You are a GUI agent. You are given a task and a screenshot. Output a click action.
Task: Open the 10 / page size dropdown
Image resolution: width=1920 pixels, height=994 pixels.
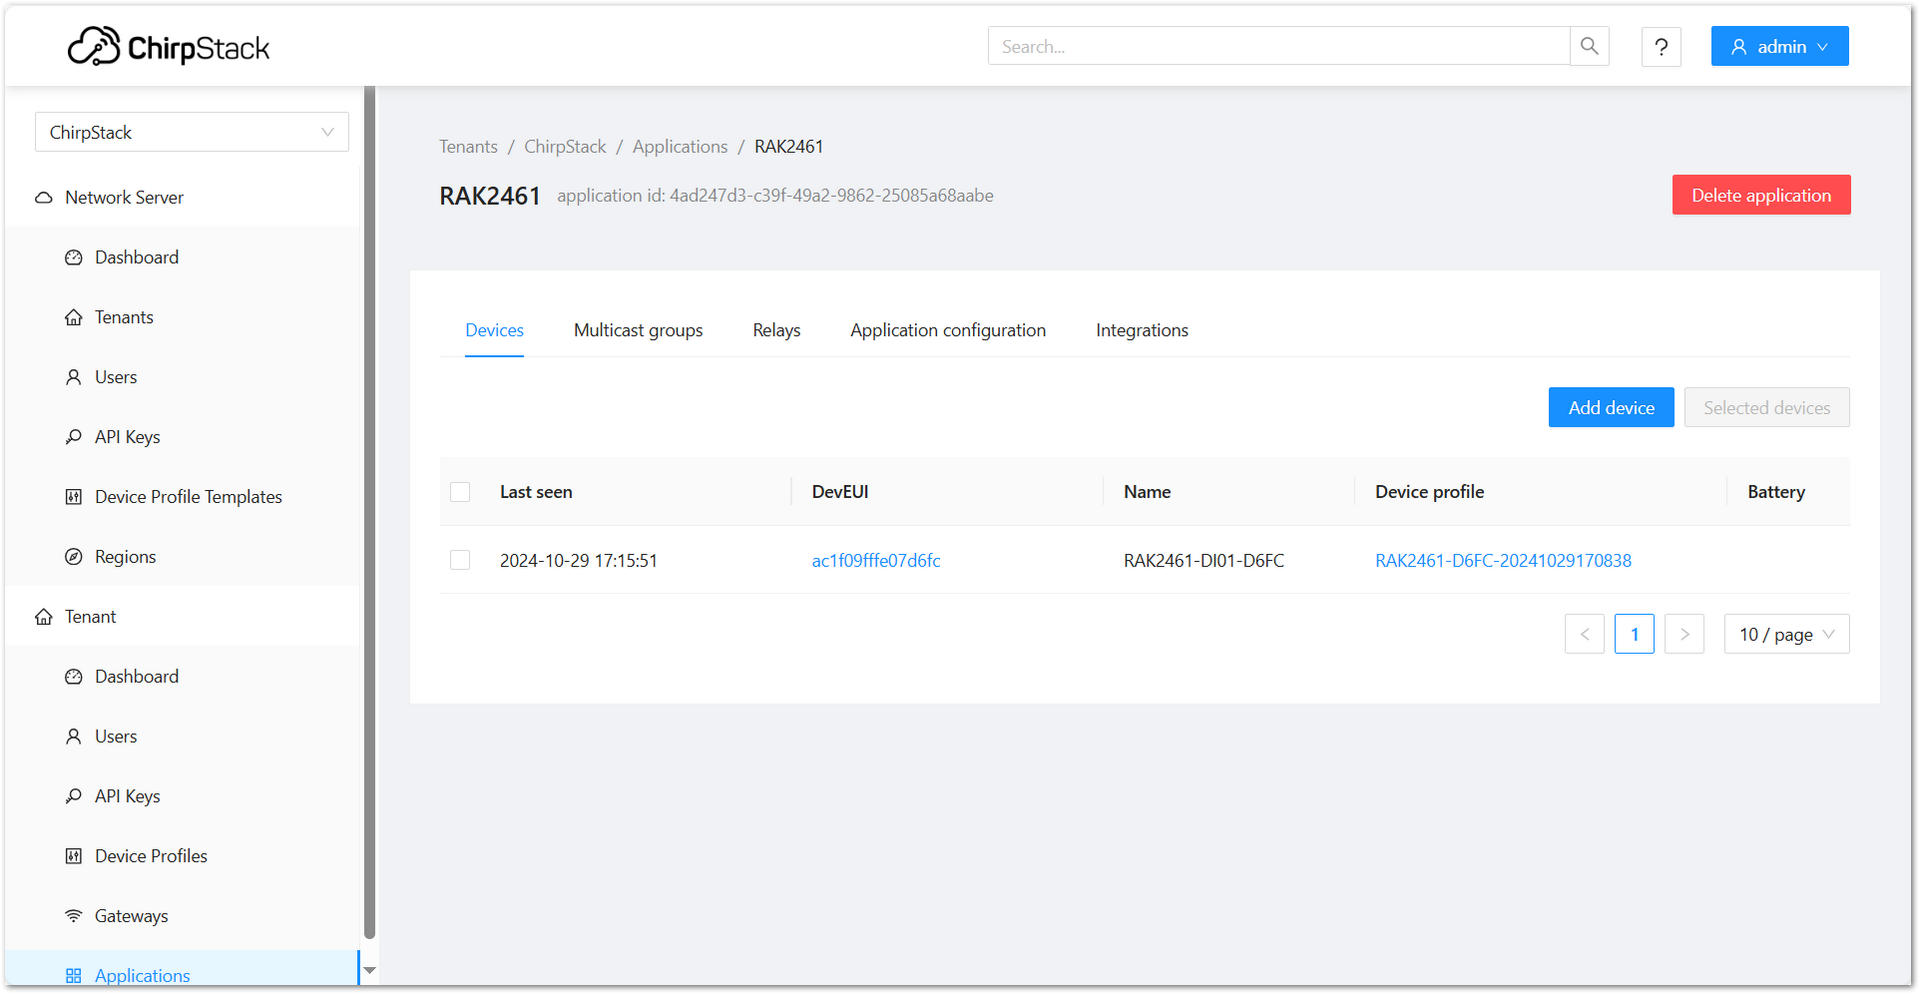[x=1787, y=634]
